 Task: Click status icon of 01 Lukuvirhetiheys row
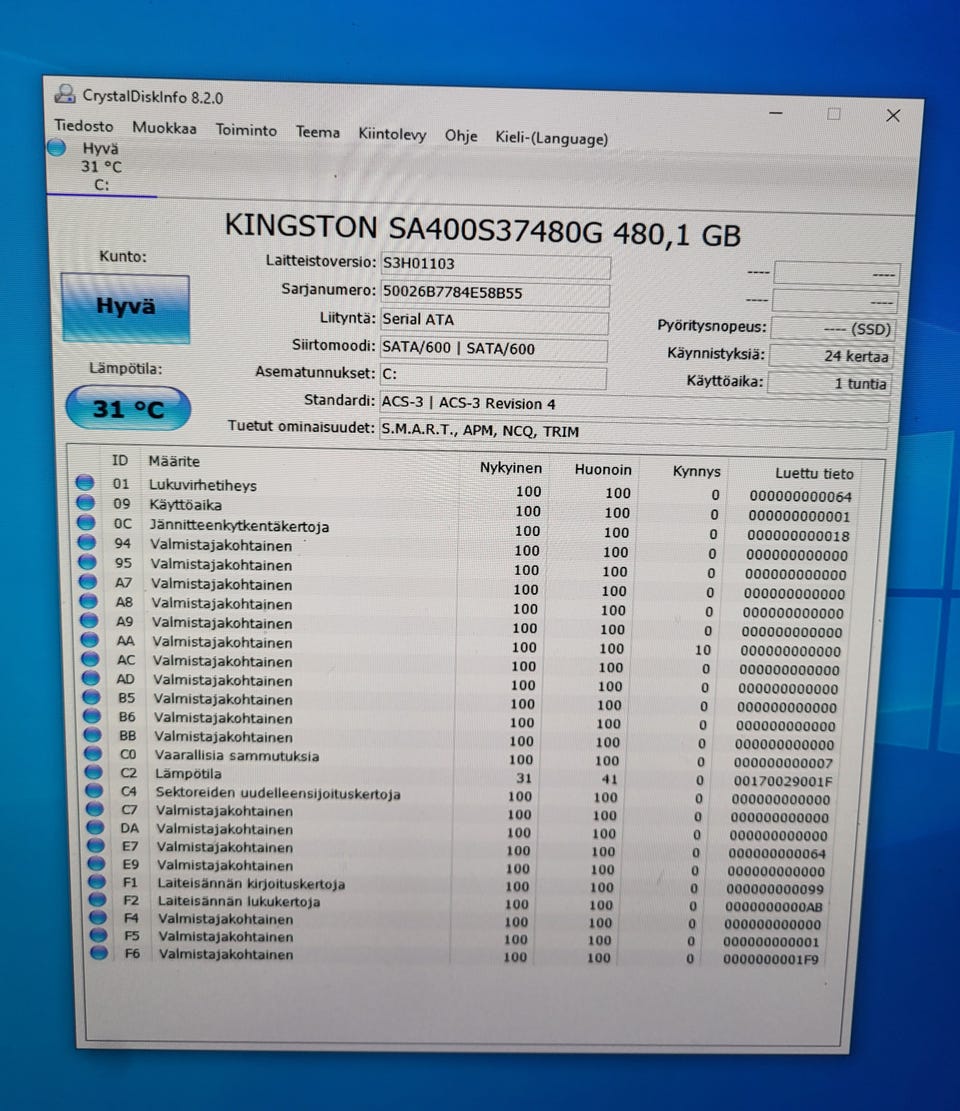[x=85, y=483]
